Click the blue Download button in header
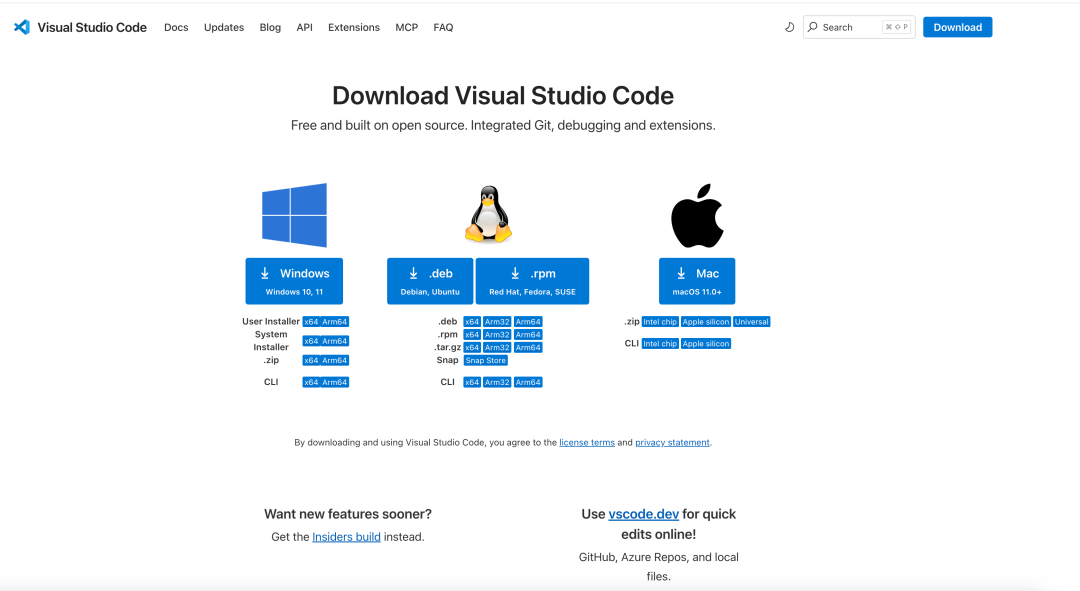This screenshot has height=591, width=1080. click(957, 27)
